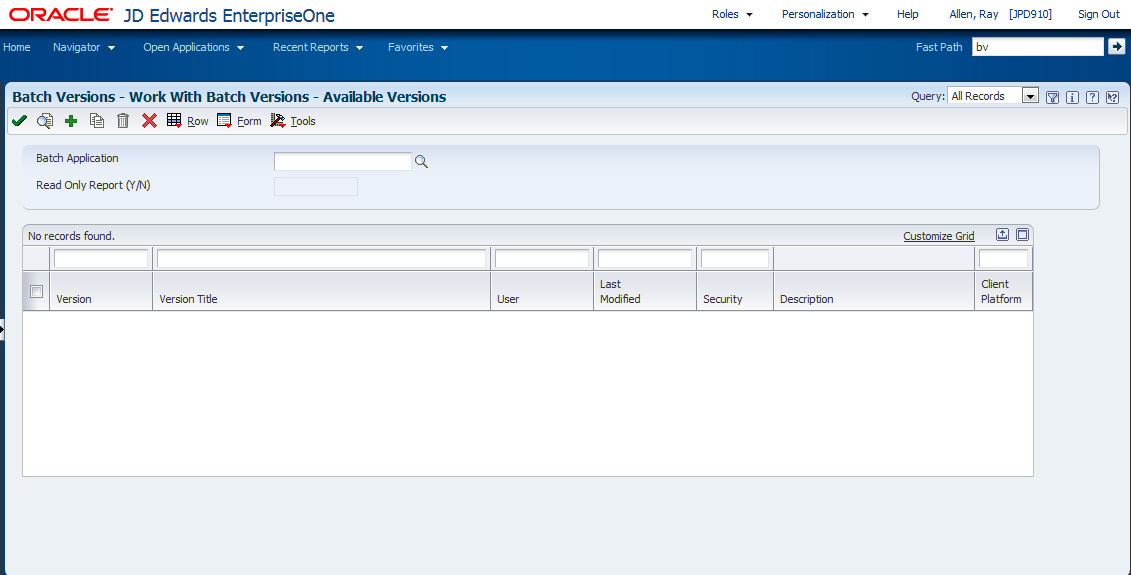Click the Sign Out link
Screen dimensions: 1131x575
pos(1099,14)
